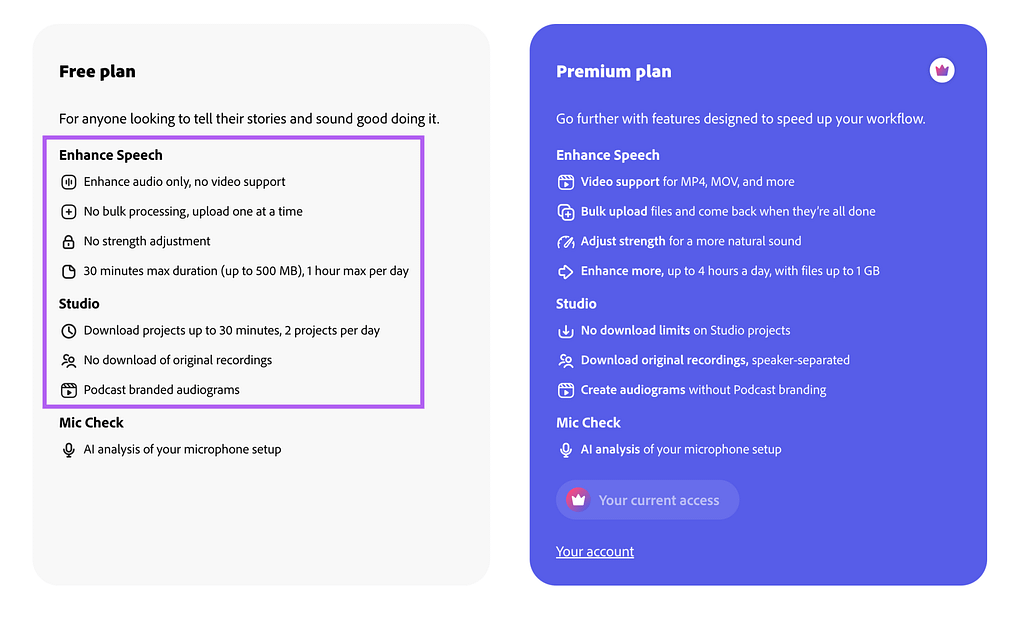
Task: Click the file icon beside 30 minutes max duration
Action: [69, 271]
